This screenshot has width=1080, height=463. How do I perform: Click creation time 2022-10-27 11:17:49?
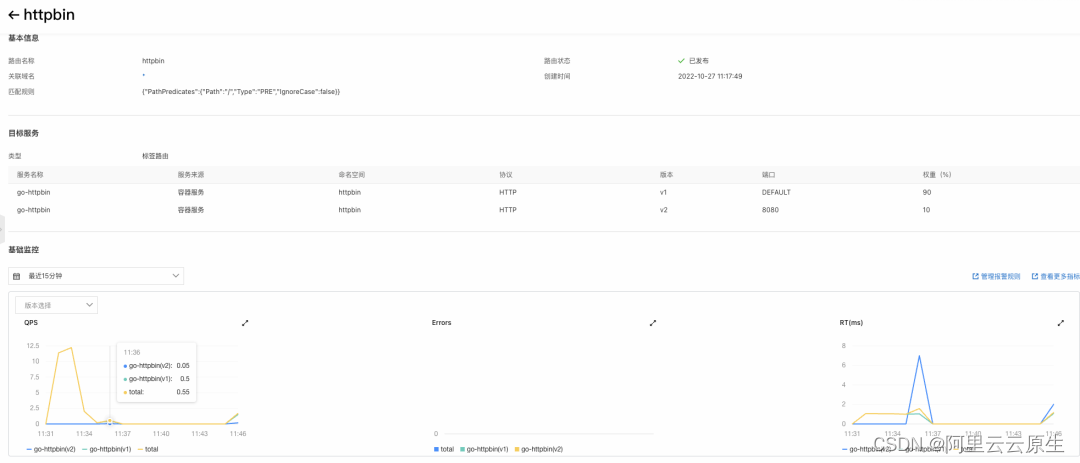click(710, 76)
